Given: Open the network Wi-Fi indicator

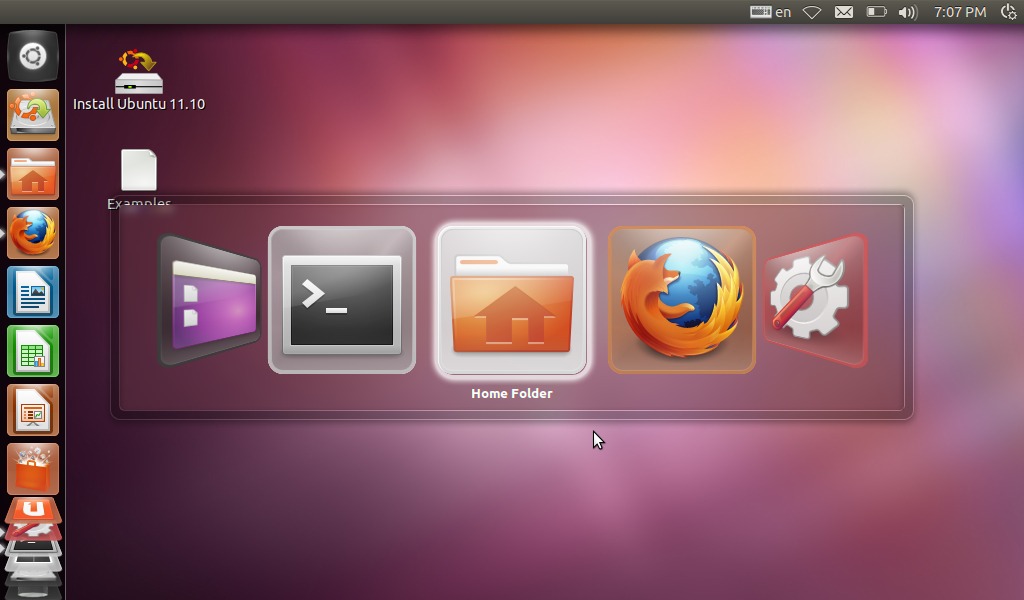Looking at the screenshot, I should click(x=812, y=12).
